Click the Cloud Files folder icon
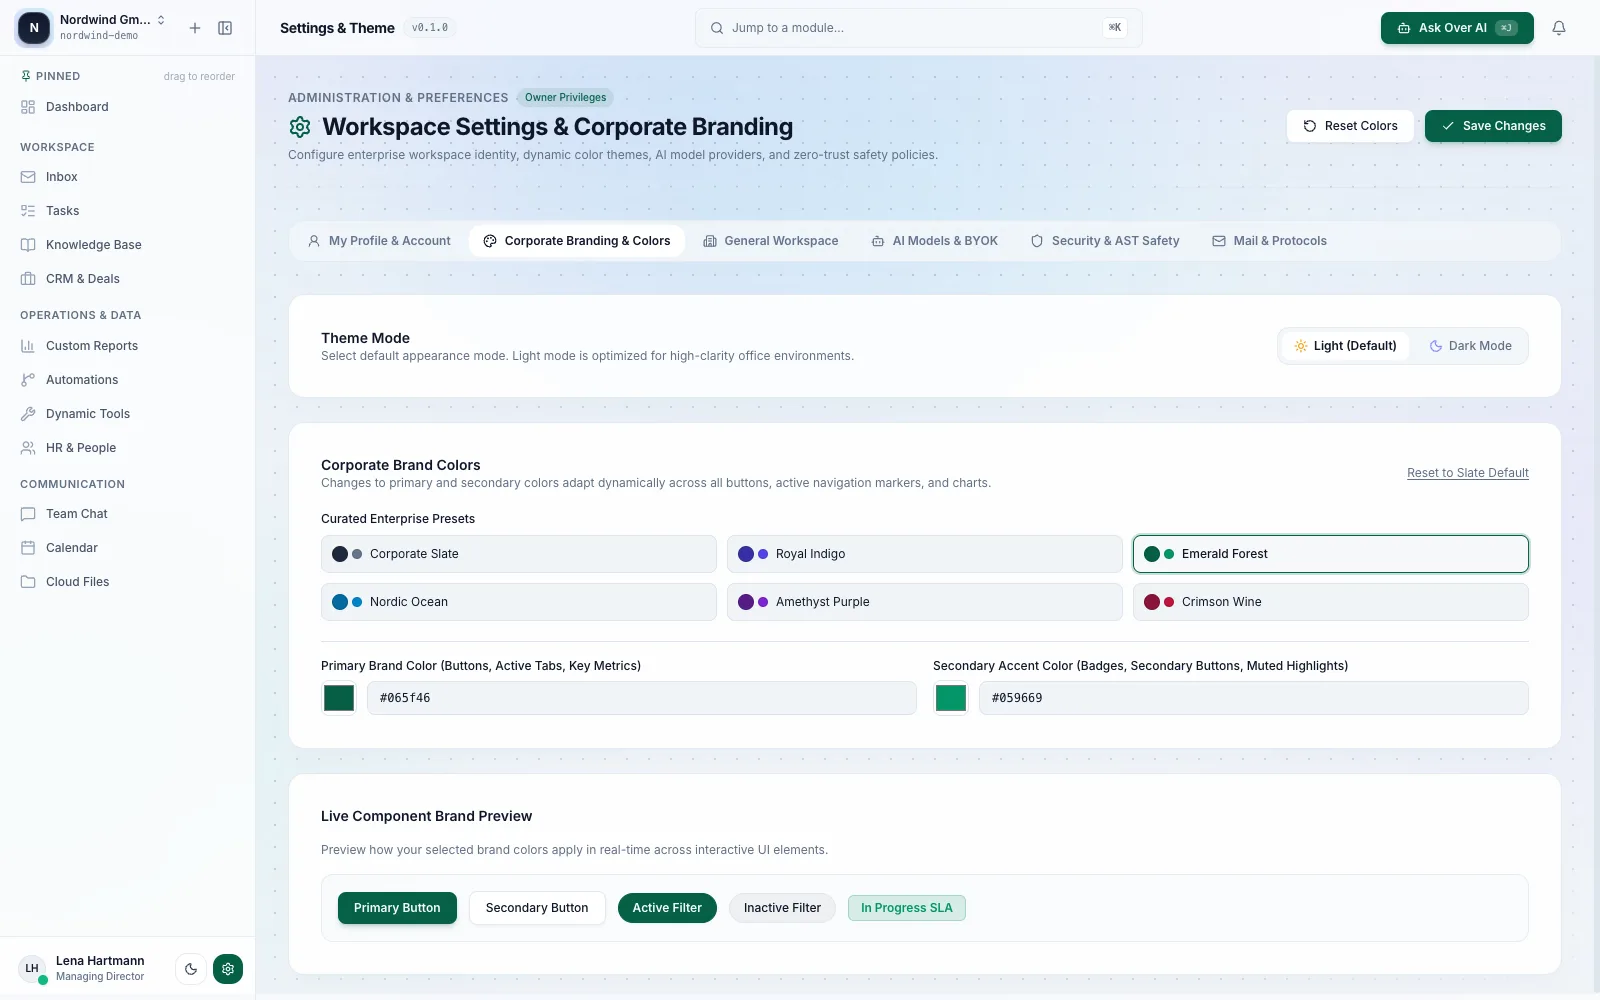 (x=28, y=582)
